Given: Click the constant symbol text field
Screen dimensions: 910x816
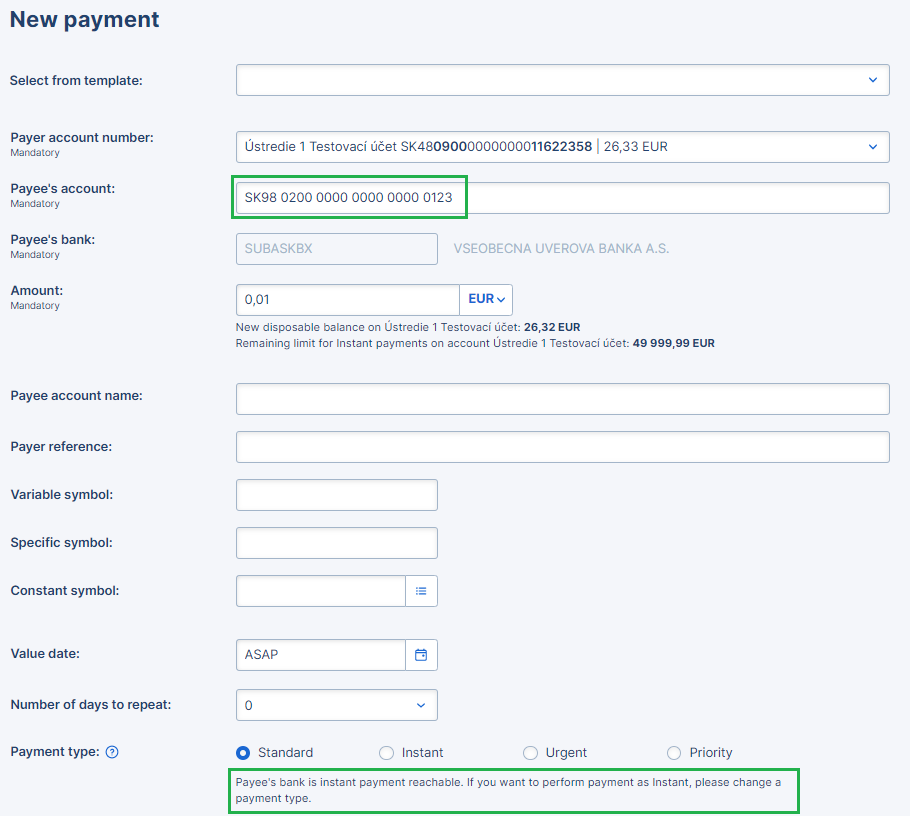Looking at the screenshot, I should point(320,591).
